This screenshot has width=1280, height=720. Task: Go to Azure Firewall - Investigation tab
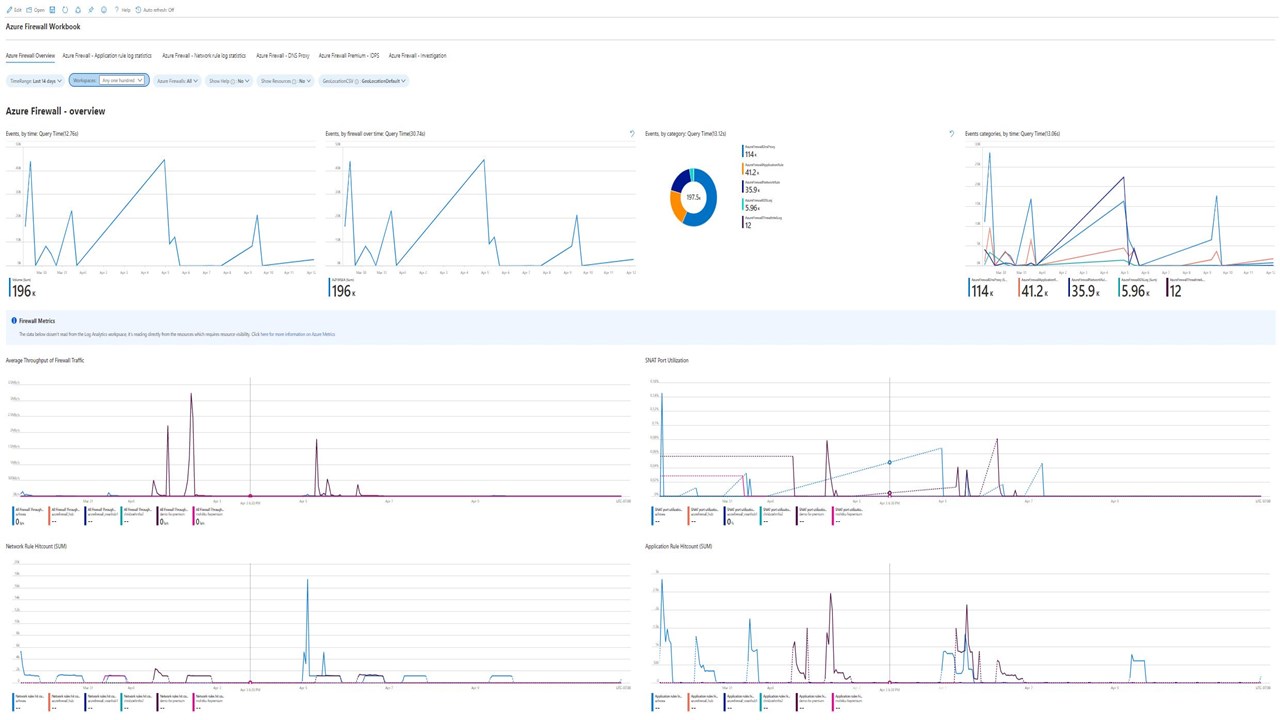point(418,56)
